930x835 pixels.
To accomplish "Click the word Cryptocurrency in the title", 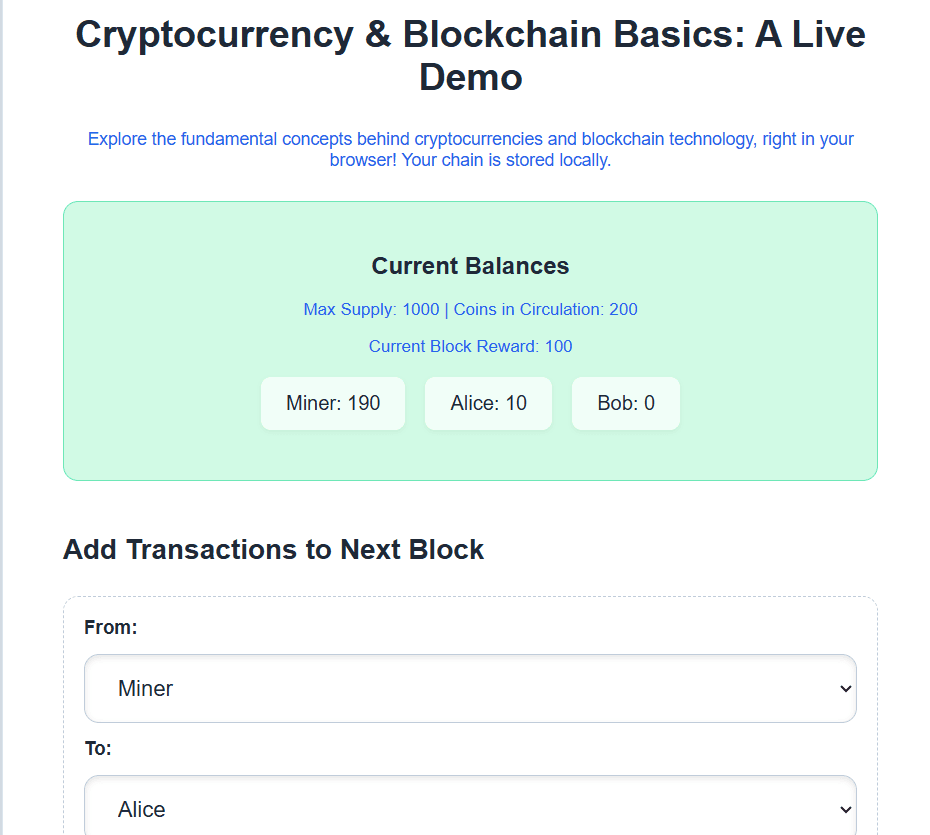I will (x=214, y=35).
